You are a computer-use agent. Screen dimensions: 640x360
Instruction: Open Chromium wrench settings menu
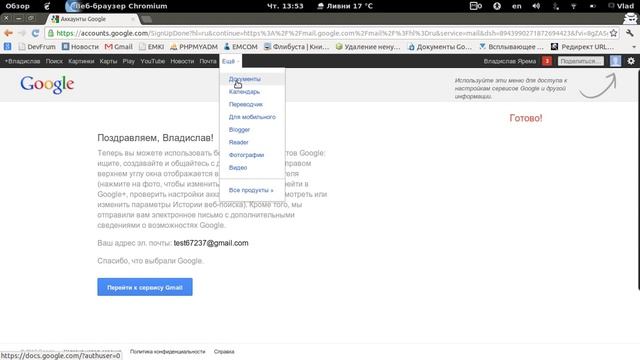[x=630, y=33]
